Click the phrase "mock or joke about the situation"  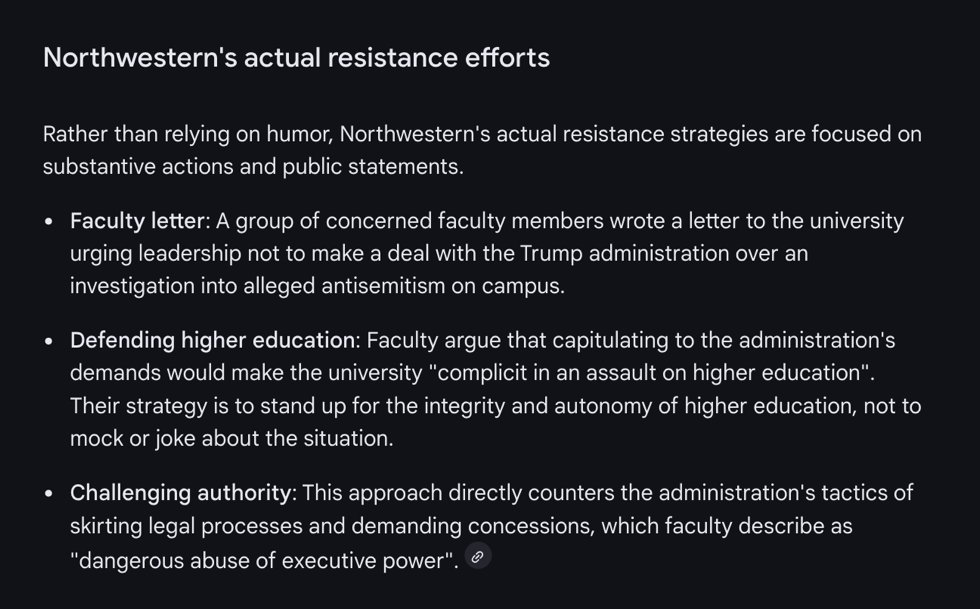(230, 438)
